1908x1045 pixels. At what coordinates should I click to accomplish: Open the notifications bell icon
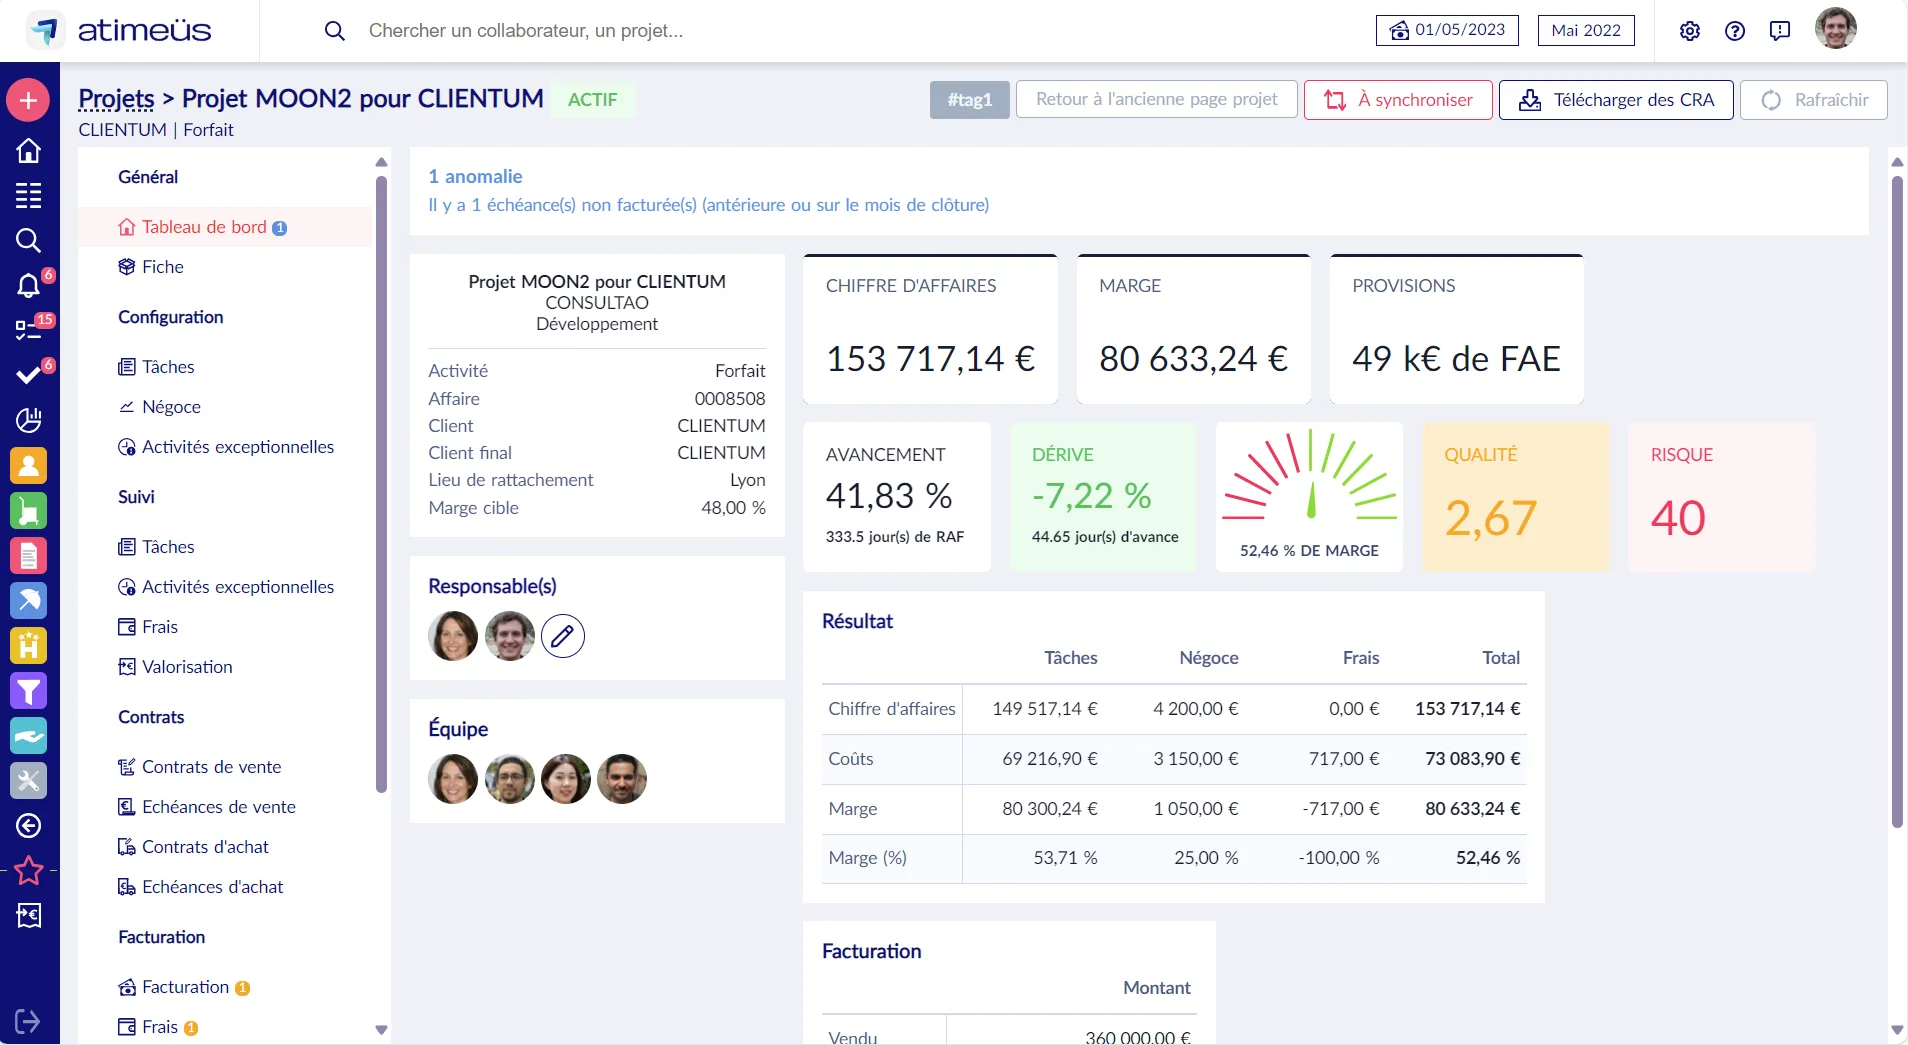click(x=28, y=286)
